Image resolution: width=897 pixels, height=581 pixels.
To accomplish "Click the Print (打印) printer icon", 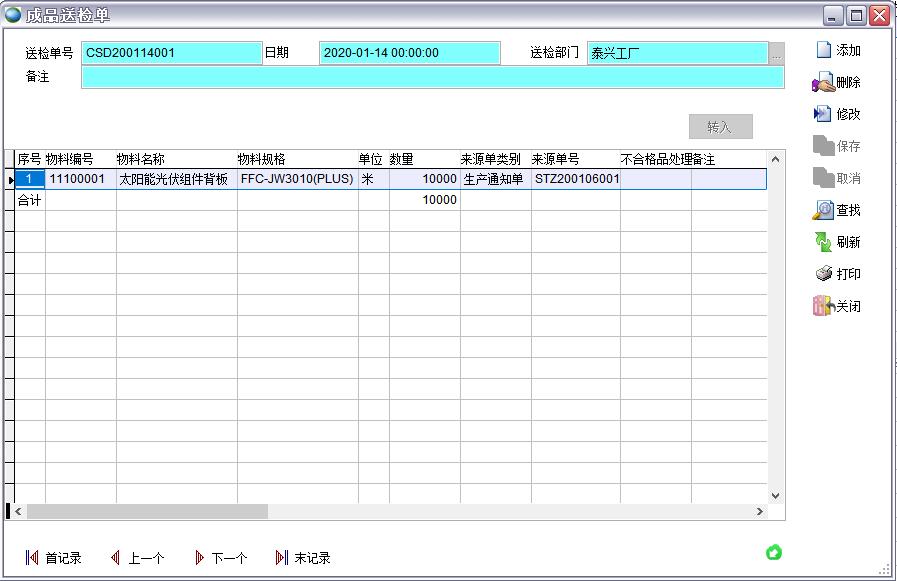I will click(823, 274).
